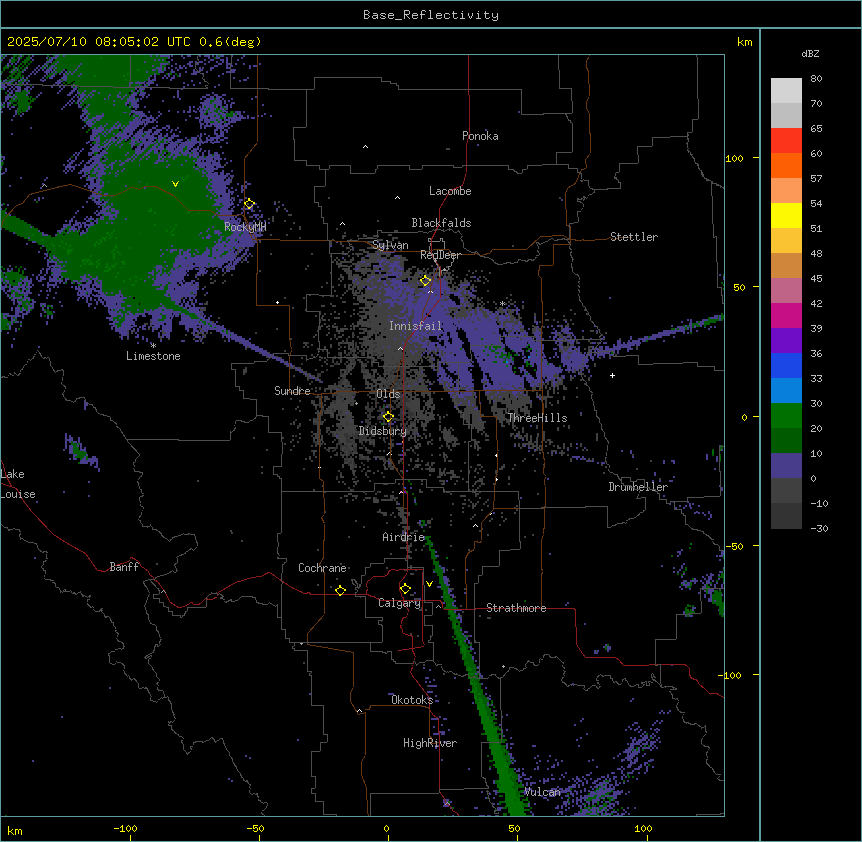Click the yellow diamond marker beside RockyMH
Screen dimensions: 862x842
click(x=249, y=204)
